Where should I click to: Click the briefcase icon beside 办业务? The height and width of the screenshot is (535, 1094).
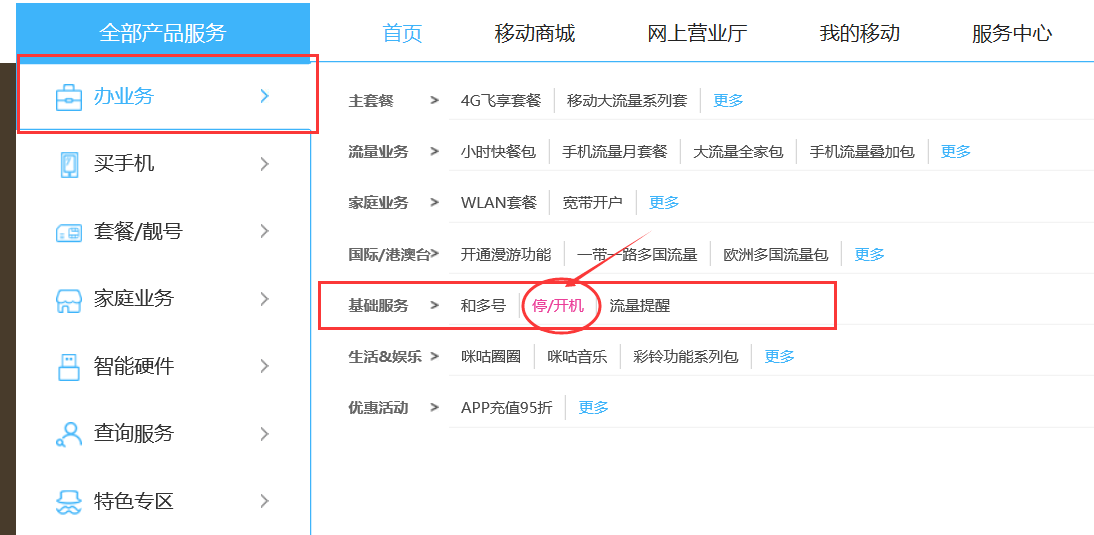coord(68,97)
